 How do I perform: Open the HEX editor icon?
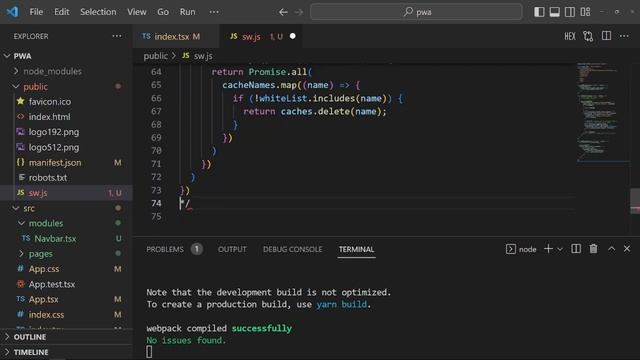click(570, 36)
